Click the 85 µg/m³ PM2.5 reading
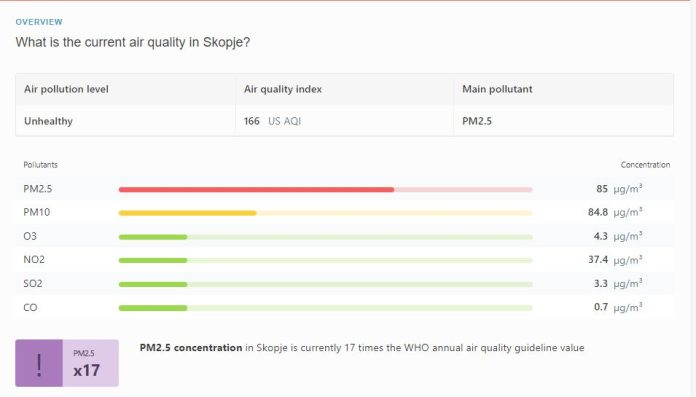This screenshot has height=397, width=696. 619,189
